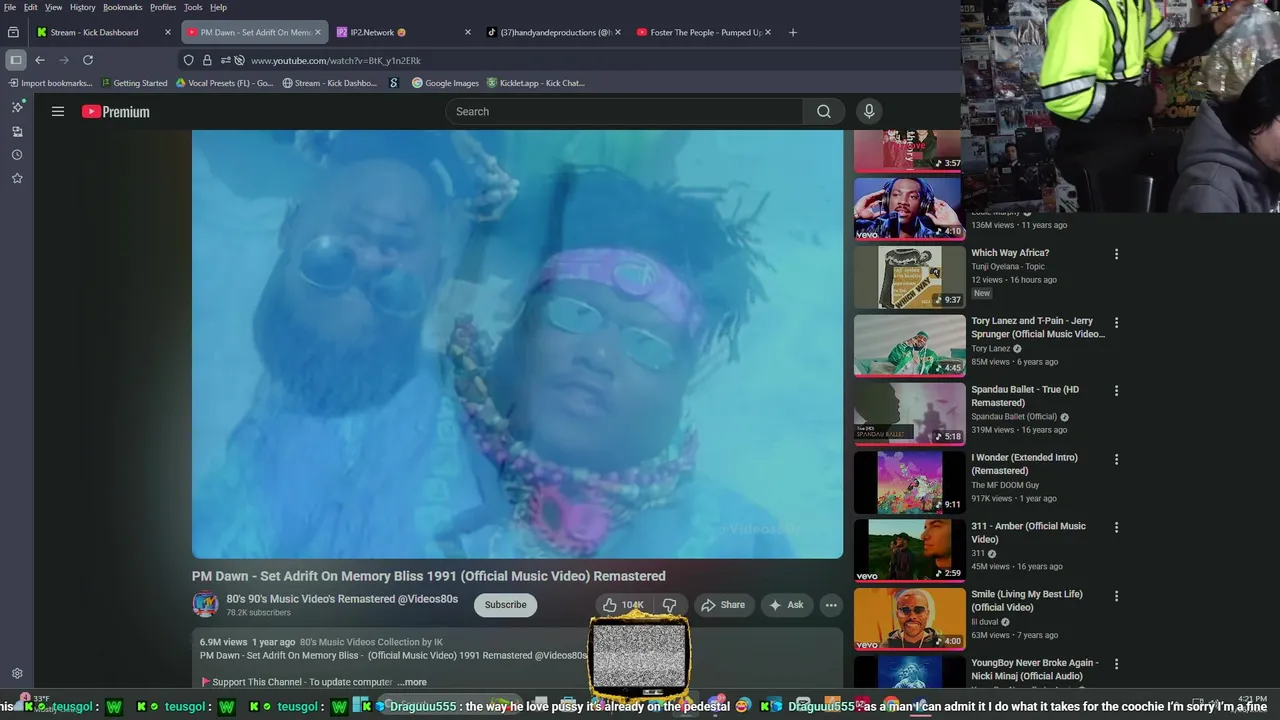
Task: Open more actions ellipsis beside Ask
Action: (x=830, y=605)
